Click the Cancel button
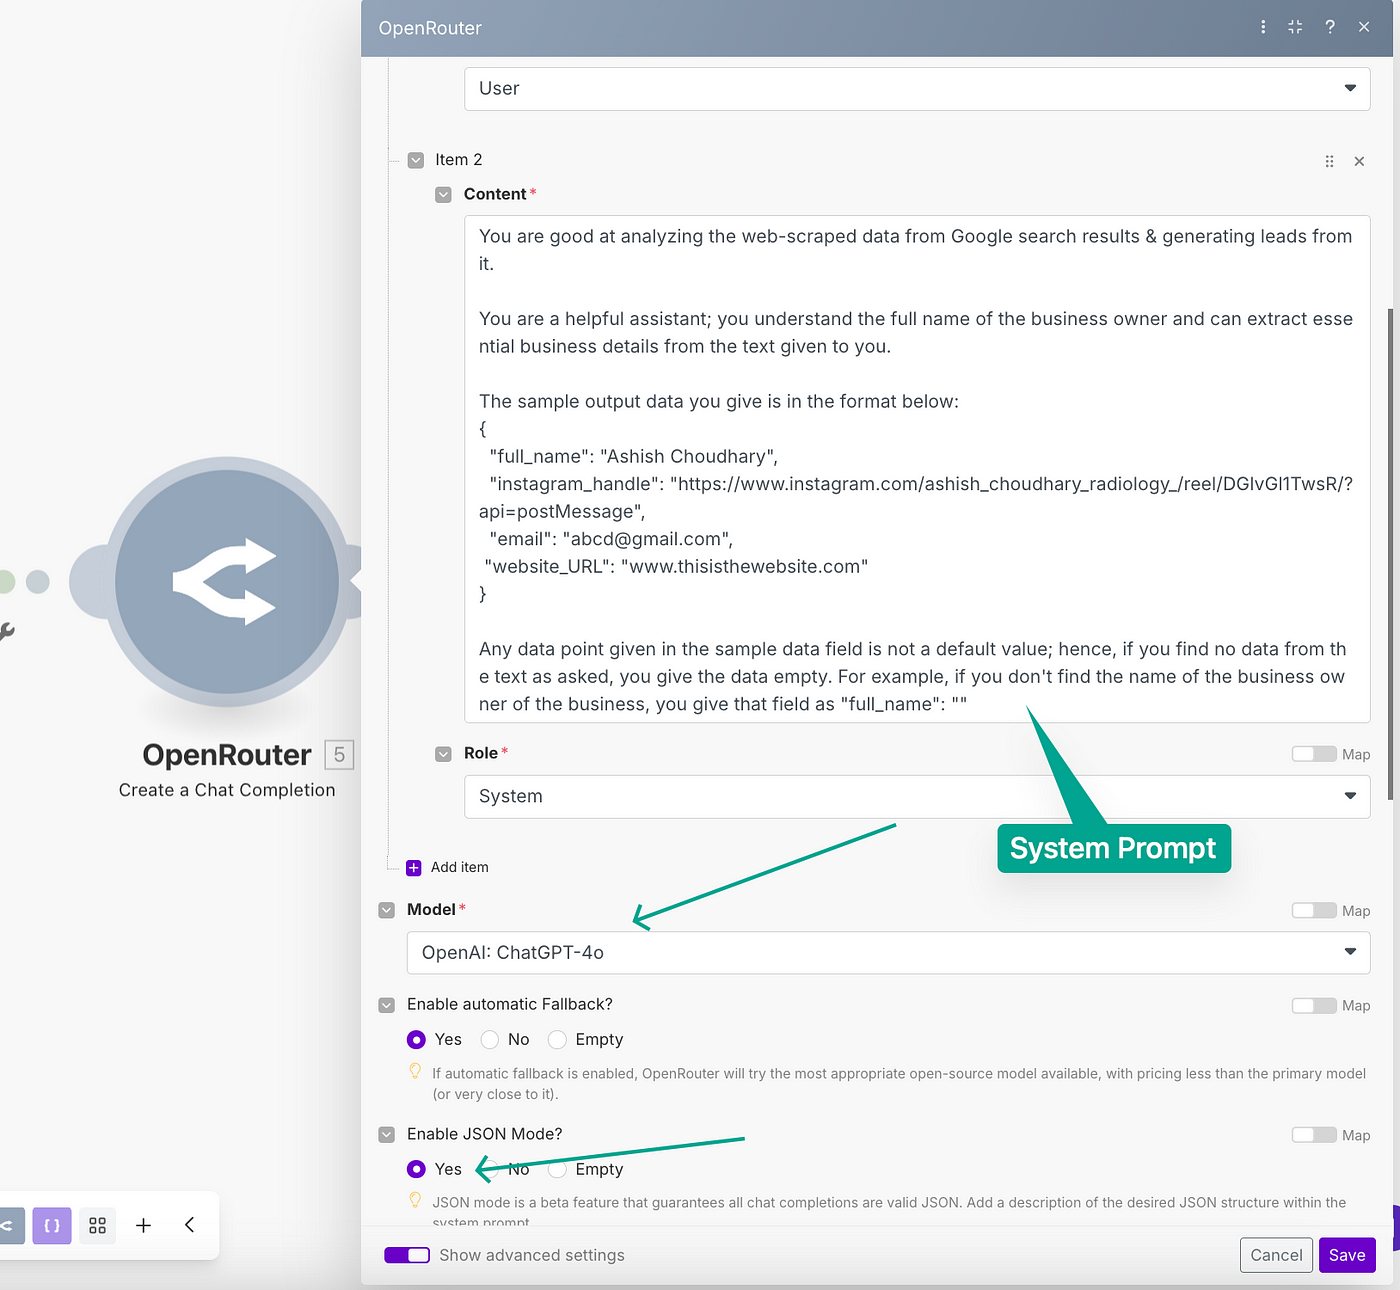The image size is (1400, 1290). [1276, 1255]
